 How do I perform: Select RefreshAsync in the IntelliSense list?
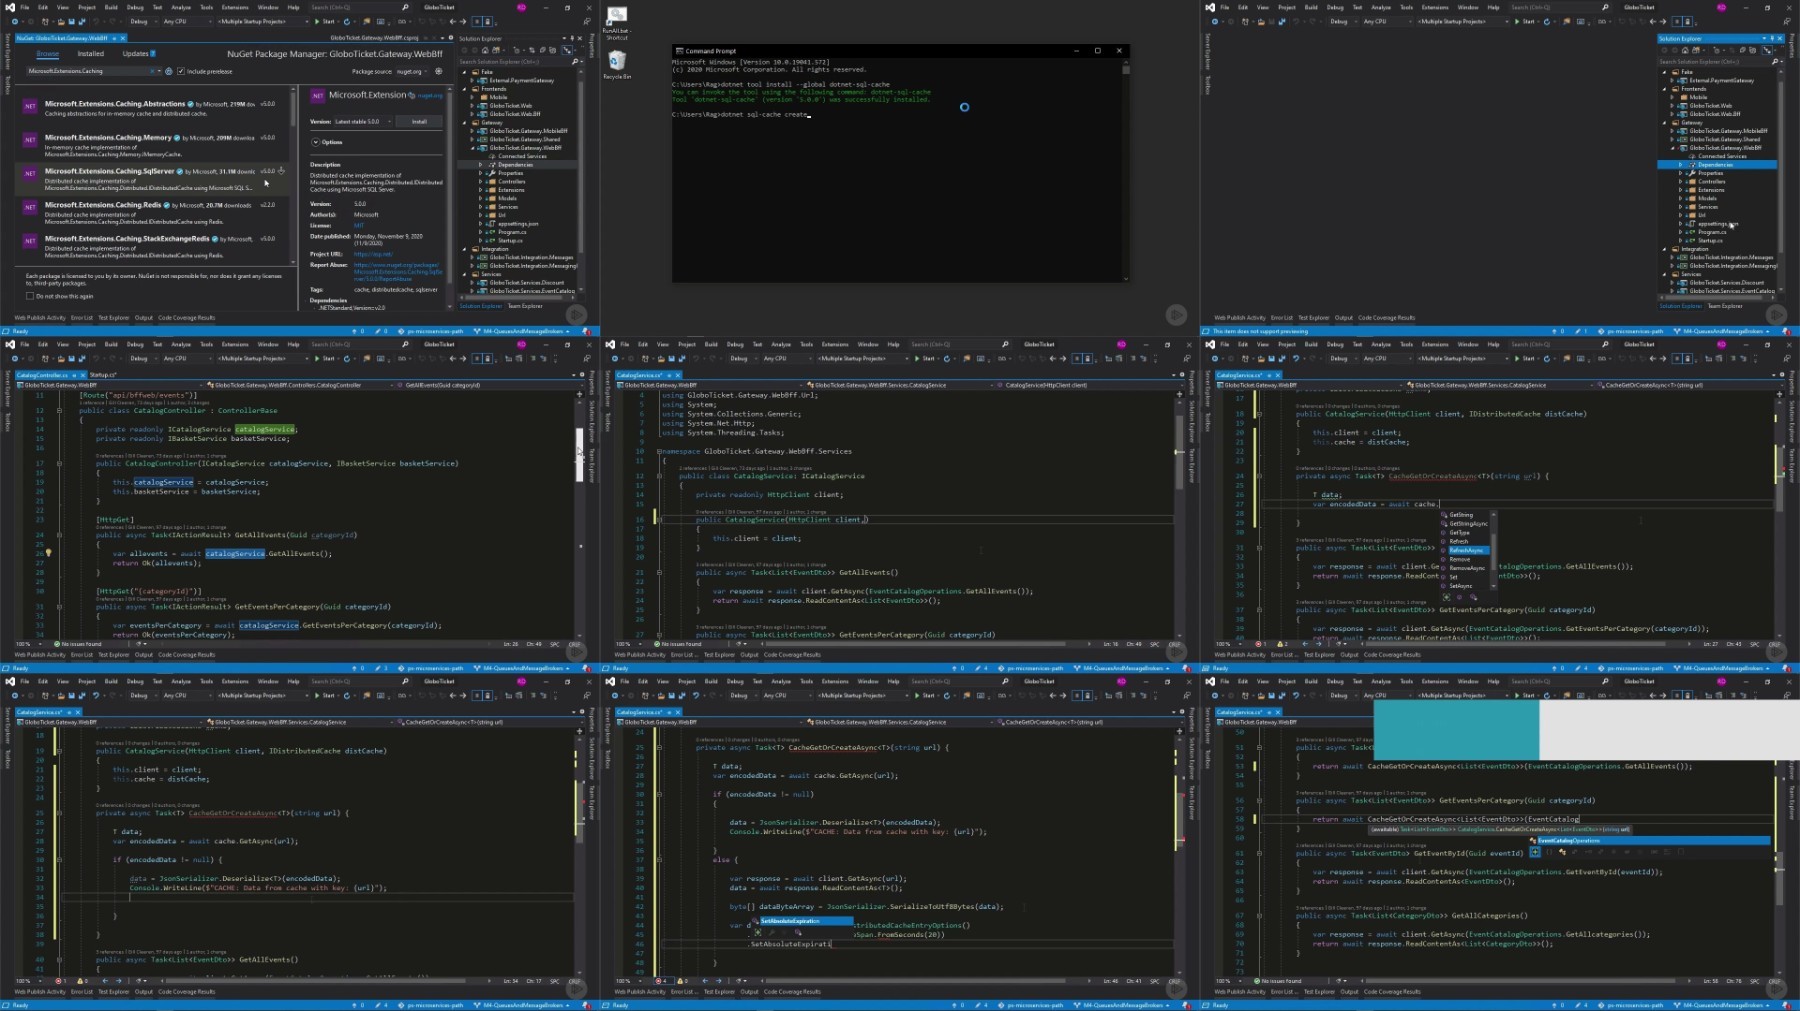pos(1466,550)
